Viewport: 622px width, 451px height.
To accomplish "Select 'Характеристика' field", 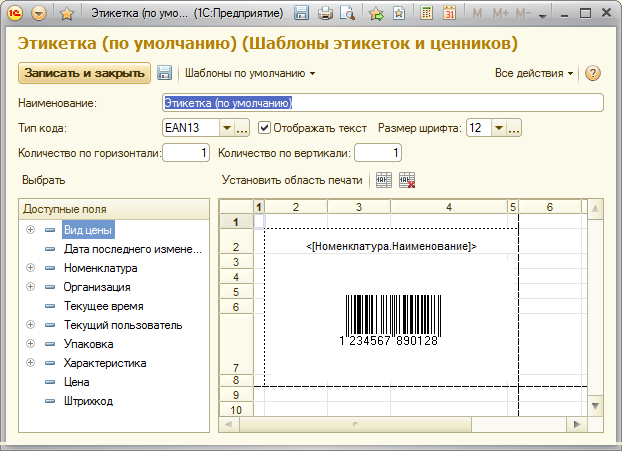I will point(105,363).
